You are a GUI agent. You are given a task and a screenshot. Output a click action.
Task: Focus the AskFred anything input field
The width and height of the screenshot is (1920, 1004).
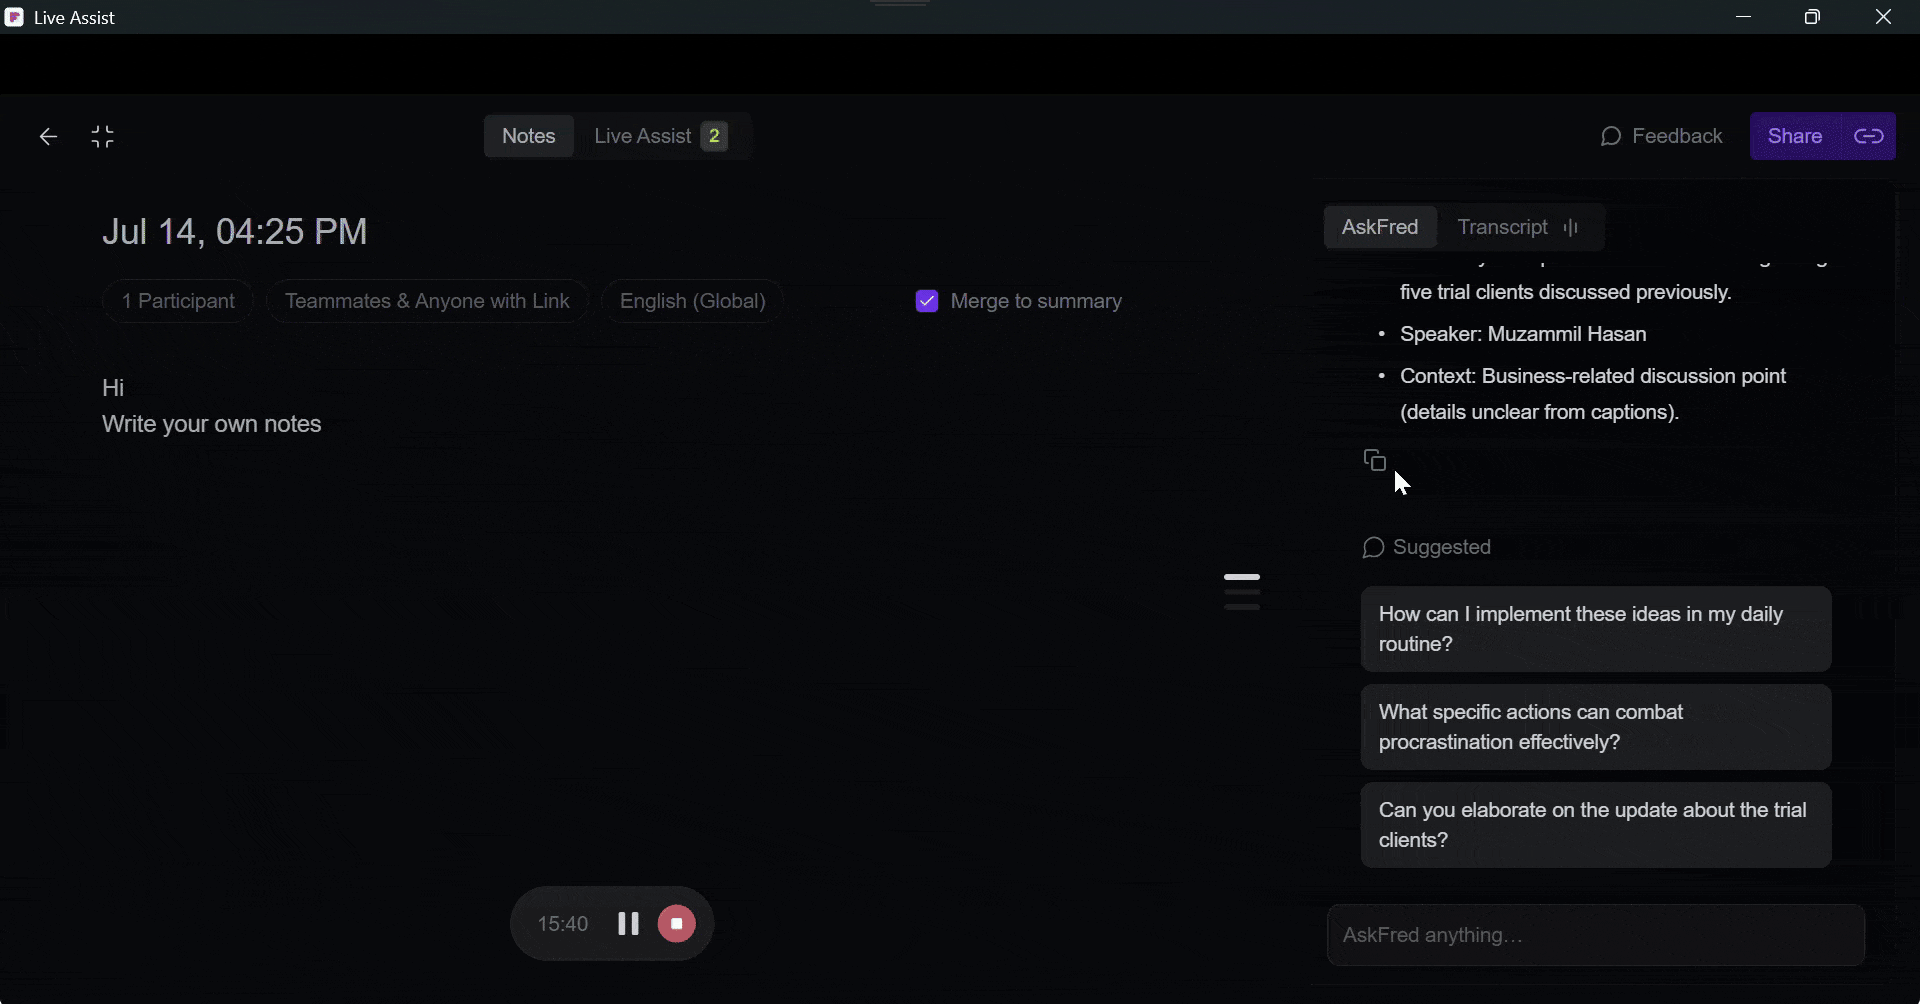click(x=1596, y=935)
